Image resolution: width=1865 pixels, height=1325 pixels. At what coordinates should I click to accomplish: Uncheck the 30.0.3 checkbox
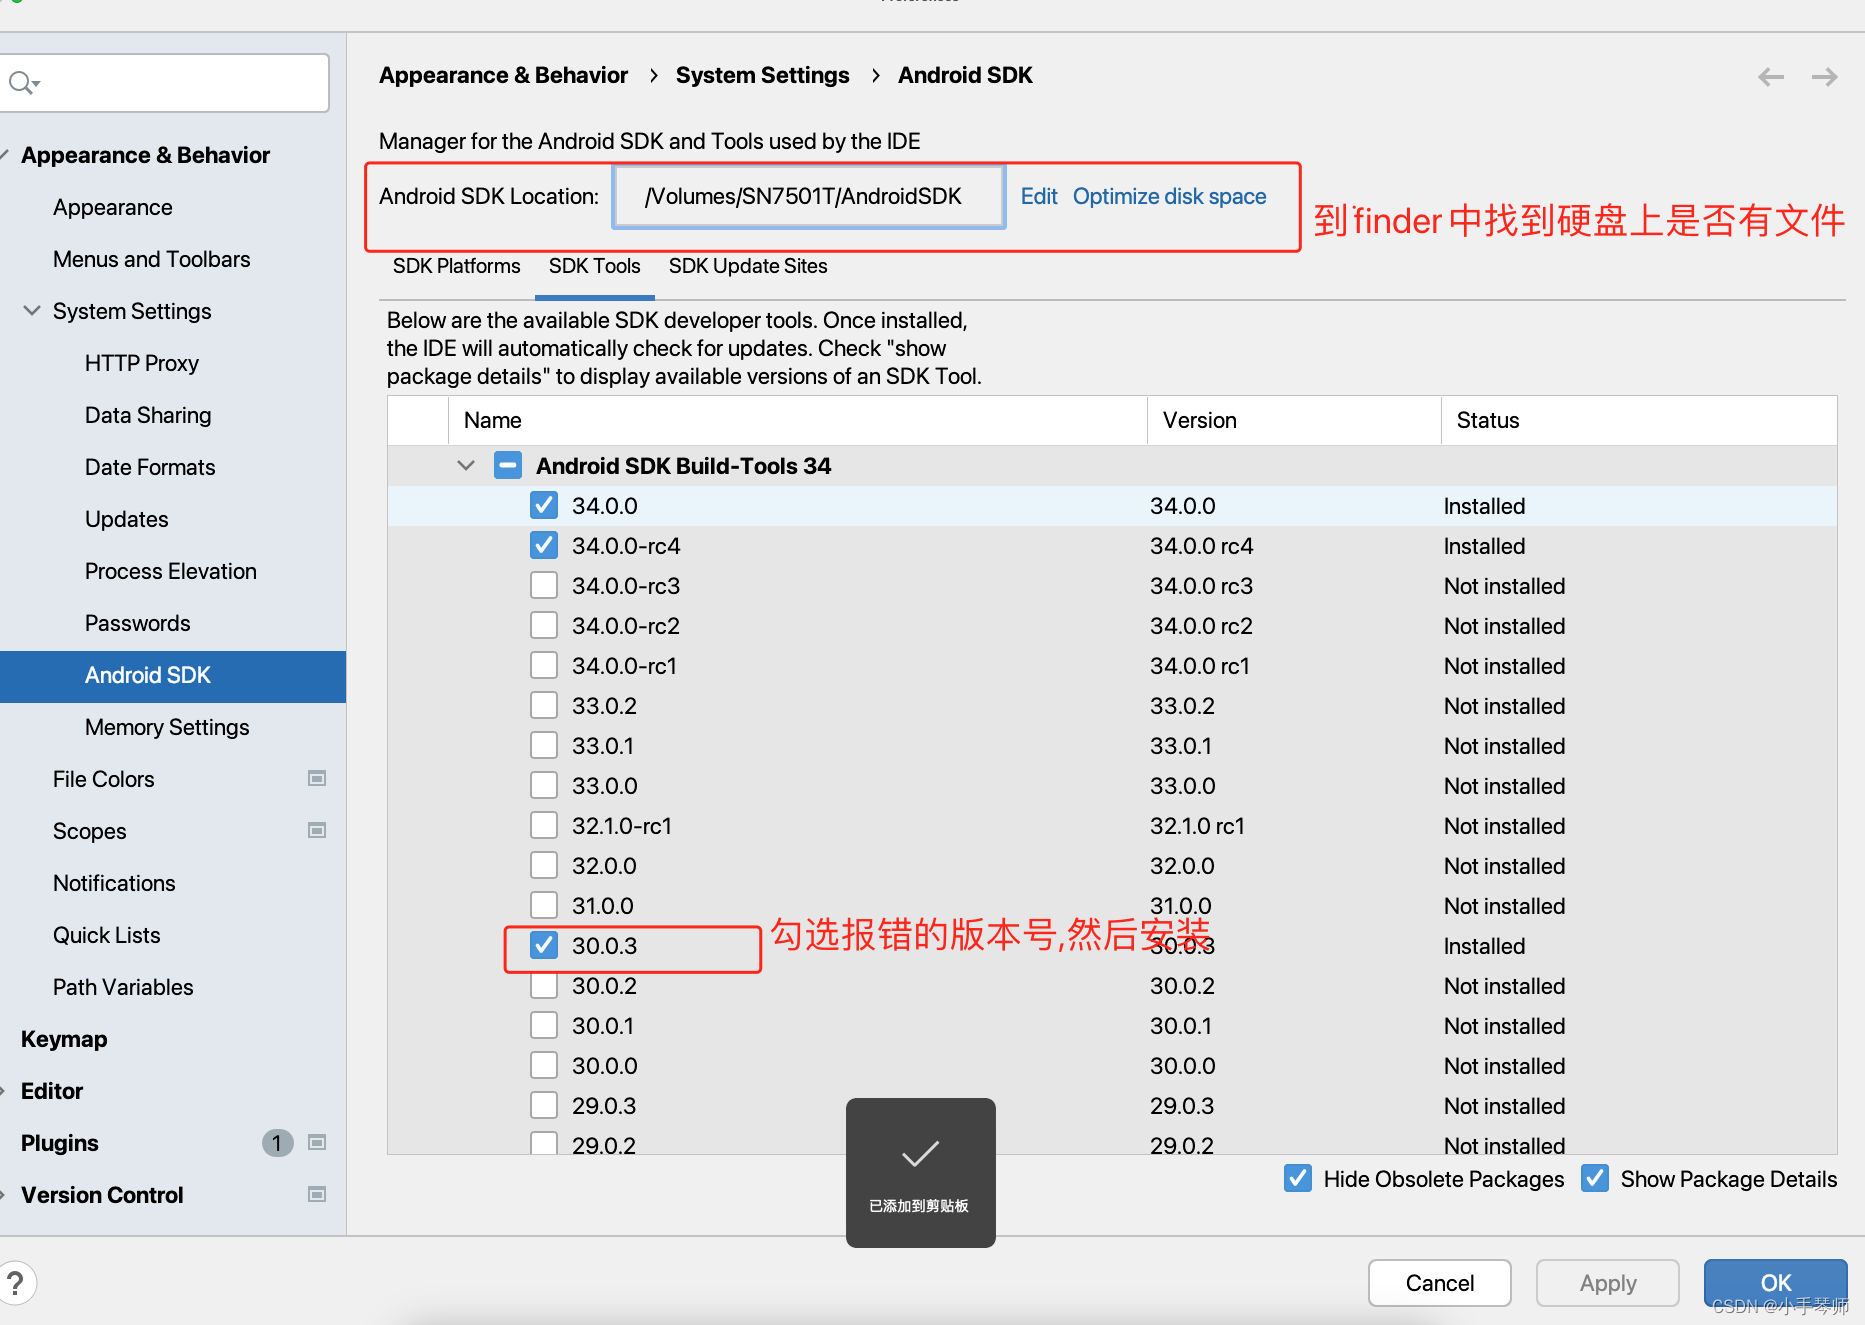pos(544,945)
